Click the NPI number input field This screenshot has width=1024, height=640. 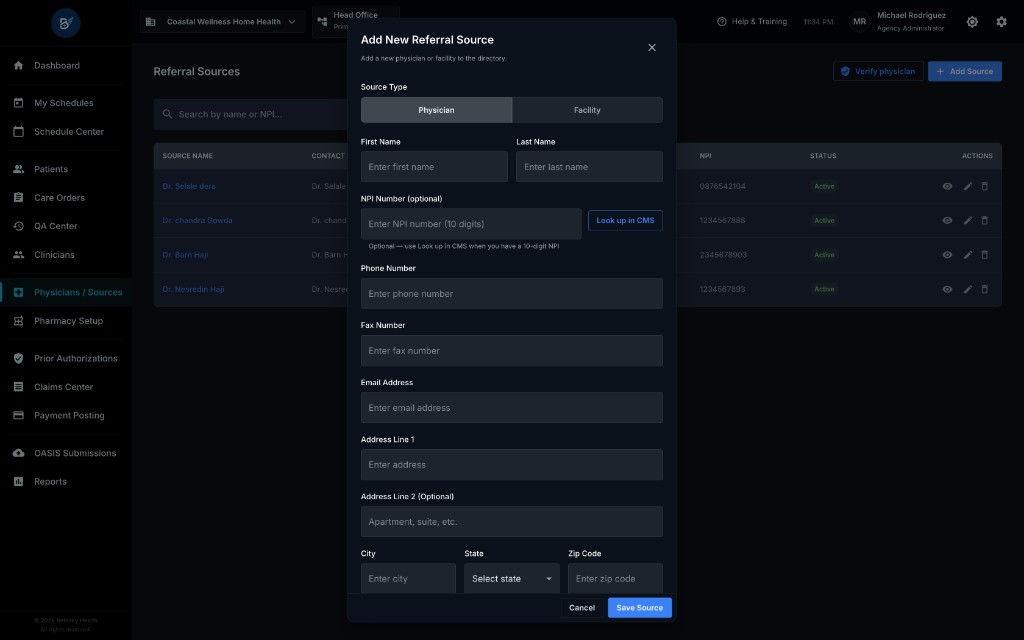point(471,224)
